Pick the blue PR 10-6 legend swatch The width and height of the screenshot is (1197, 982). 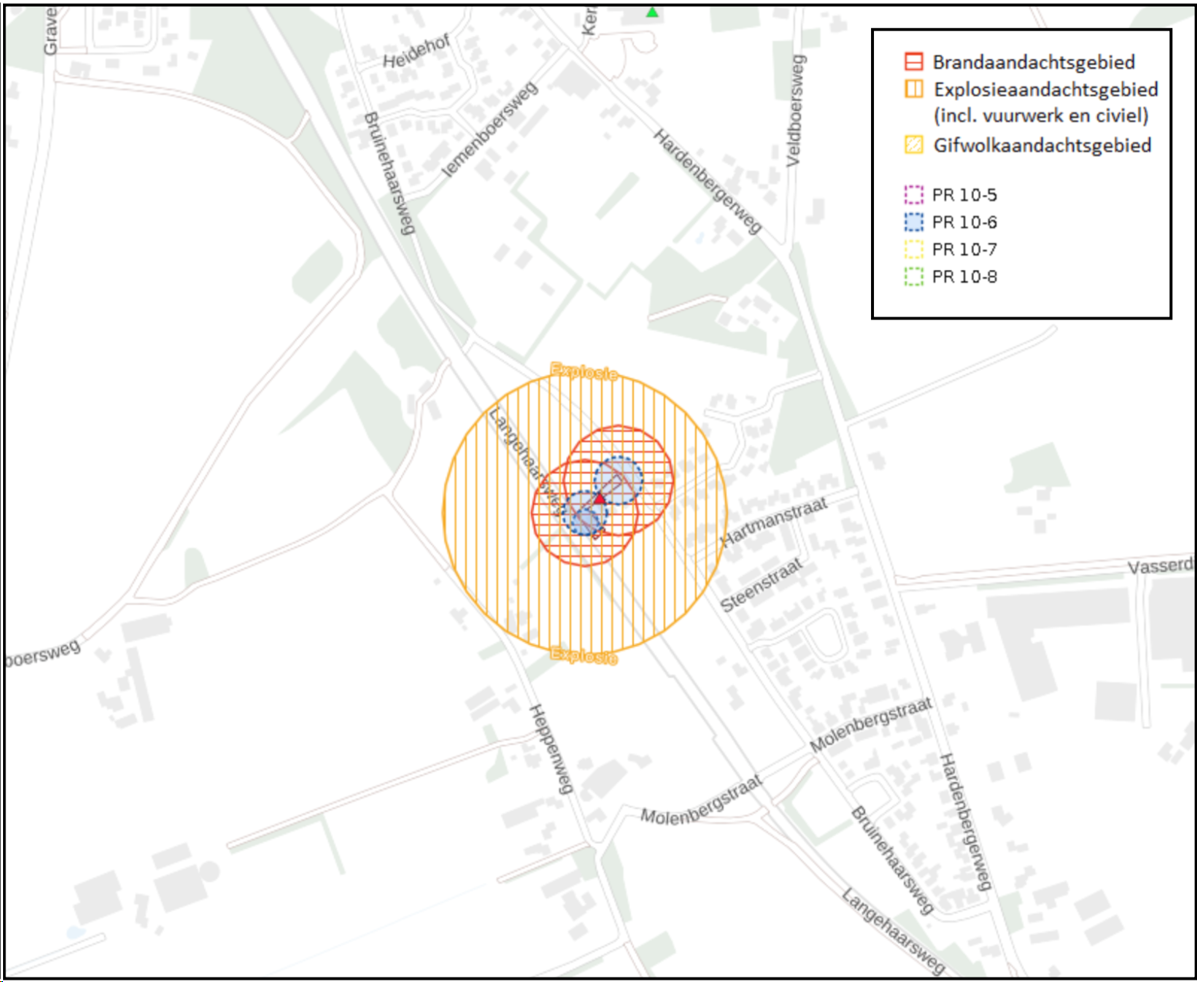pyautogui.click(x=913, y=221)
